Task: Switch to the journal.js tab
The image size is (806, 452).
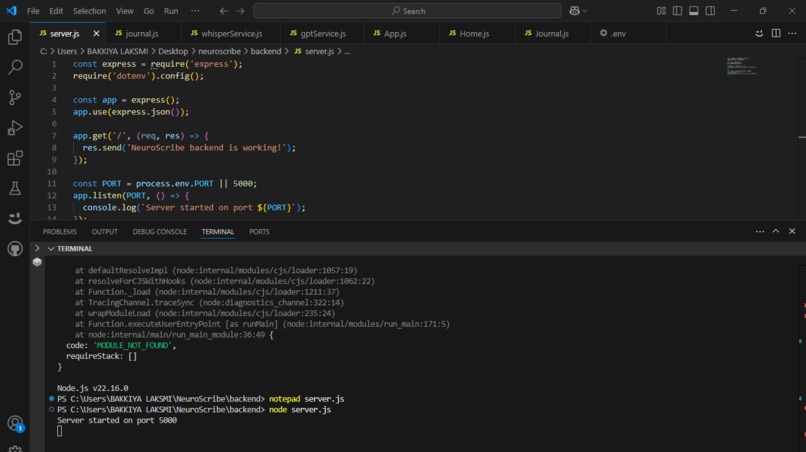Action: [143, 33]
